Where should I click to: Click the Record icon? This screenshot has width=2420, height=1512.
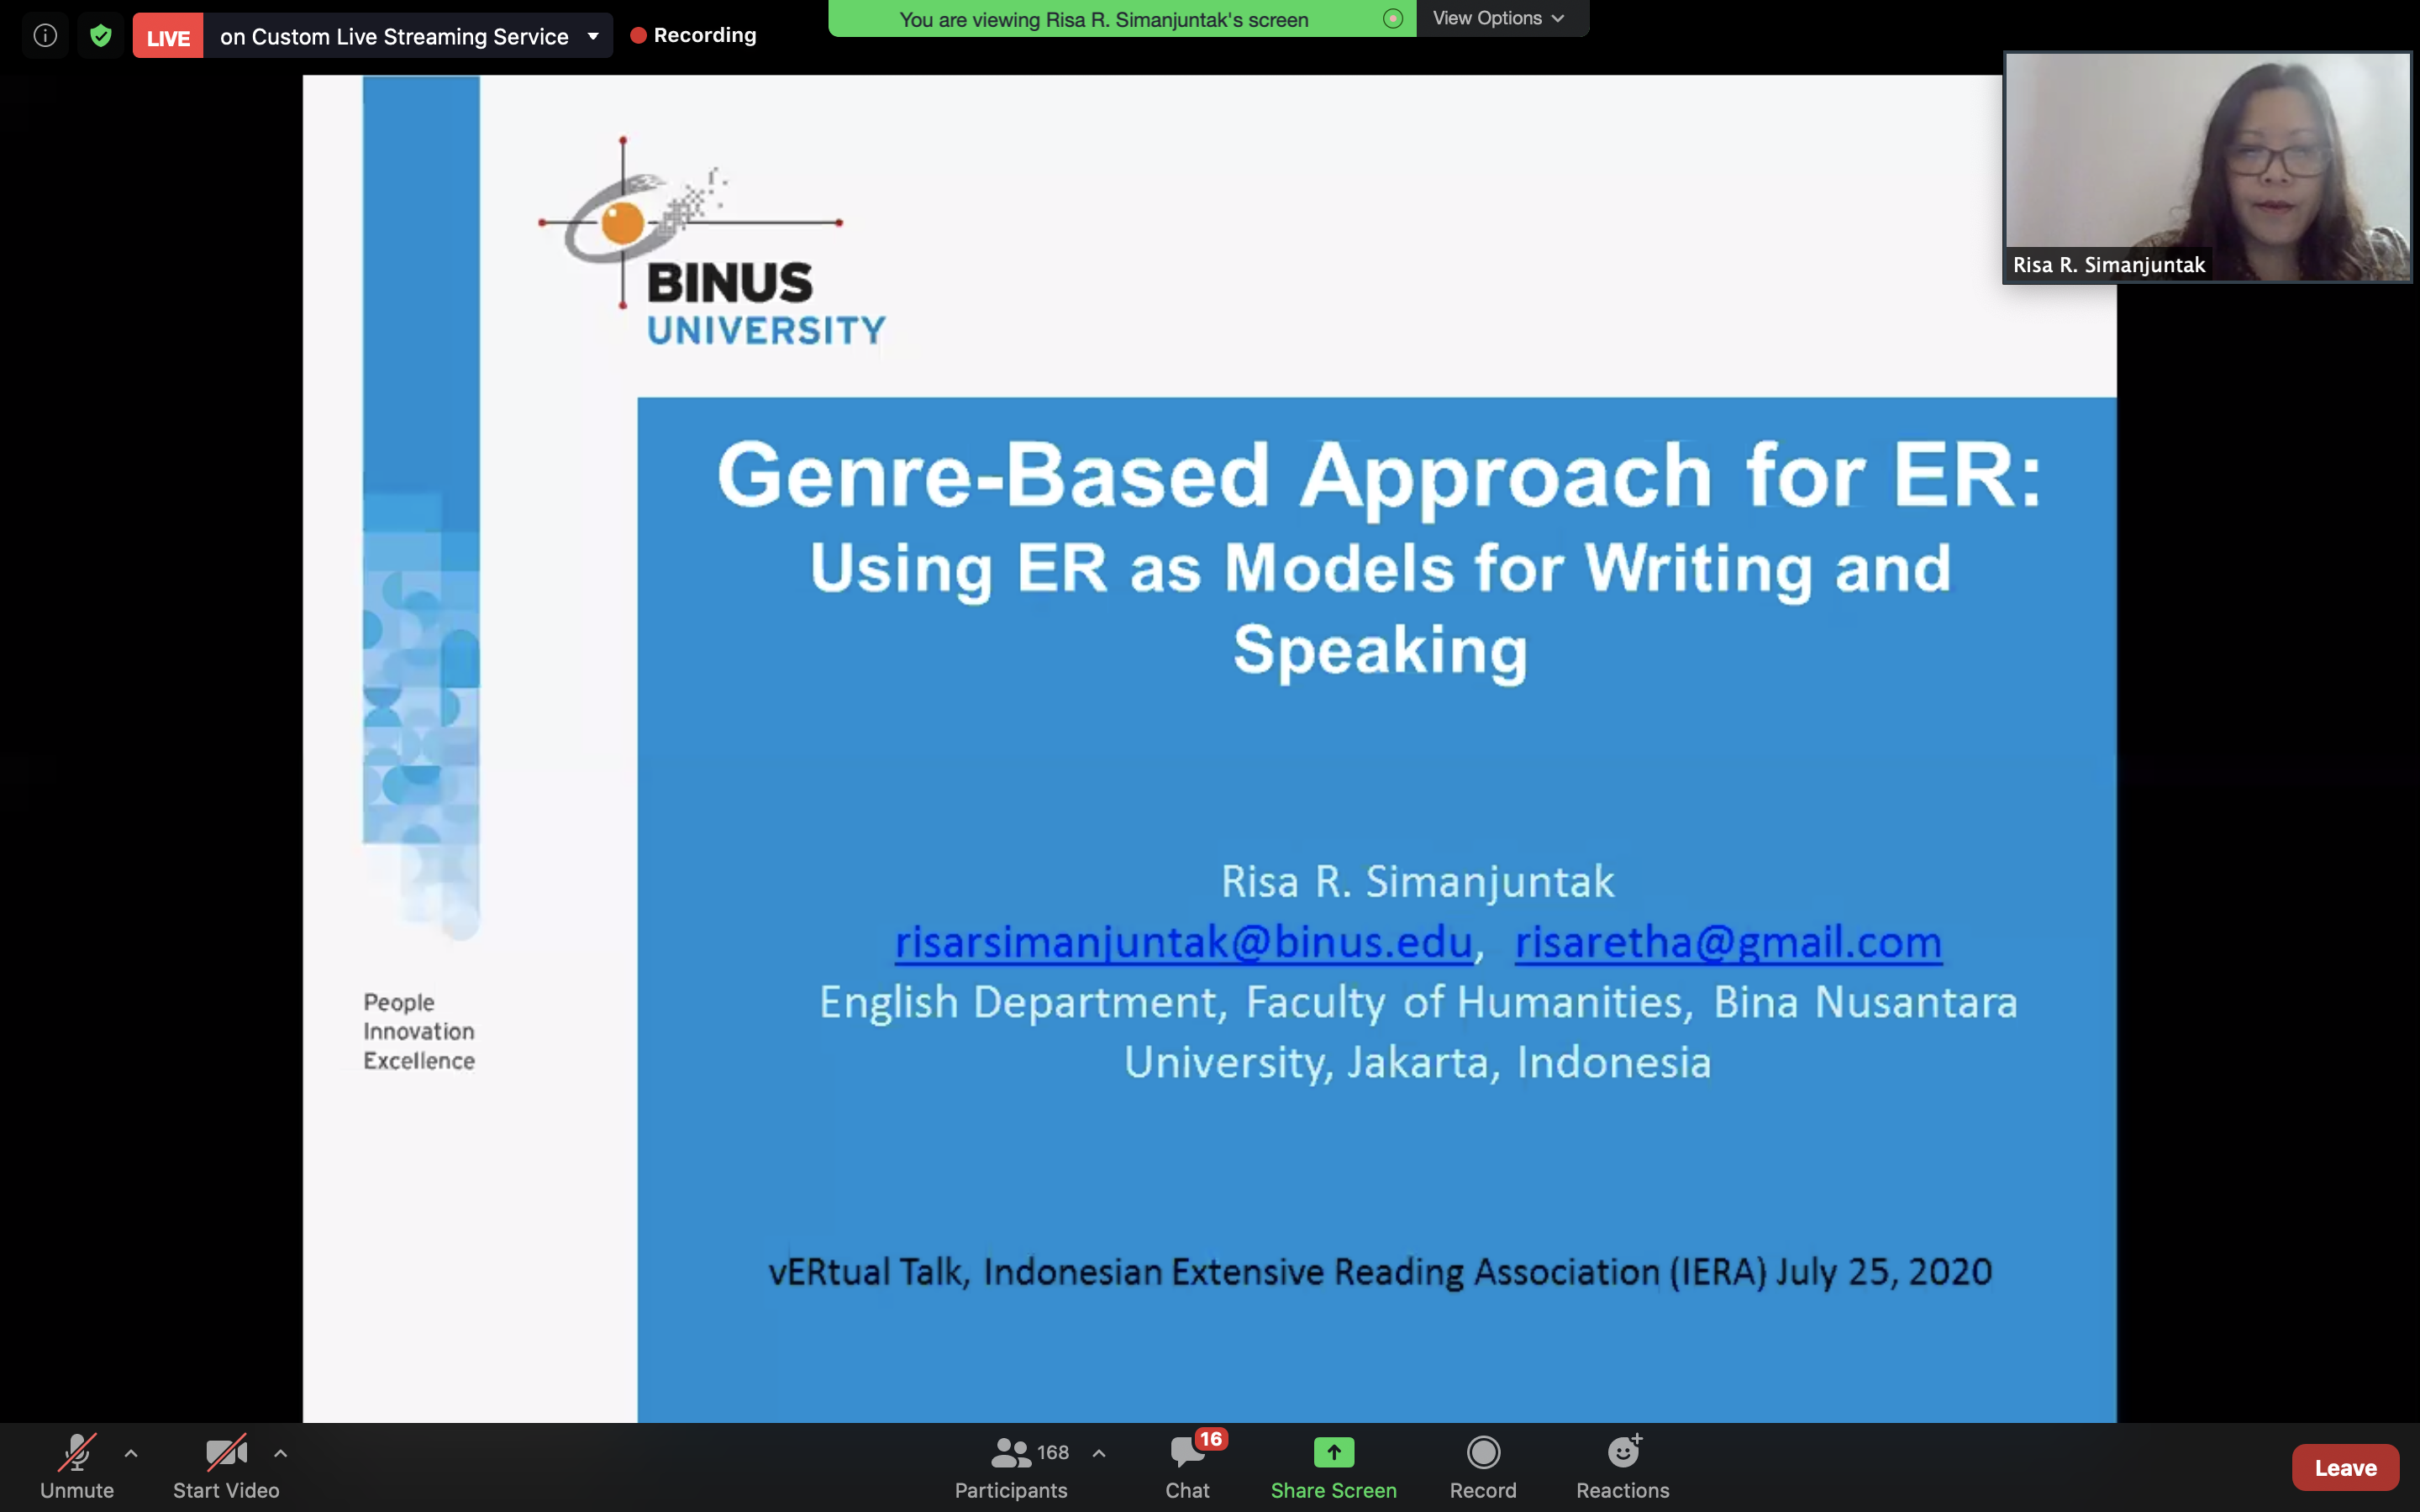tap(1483, 1452)
